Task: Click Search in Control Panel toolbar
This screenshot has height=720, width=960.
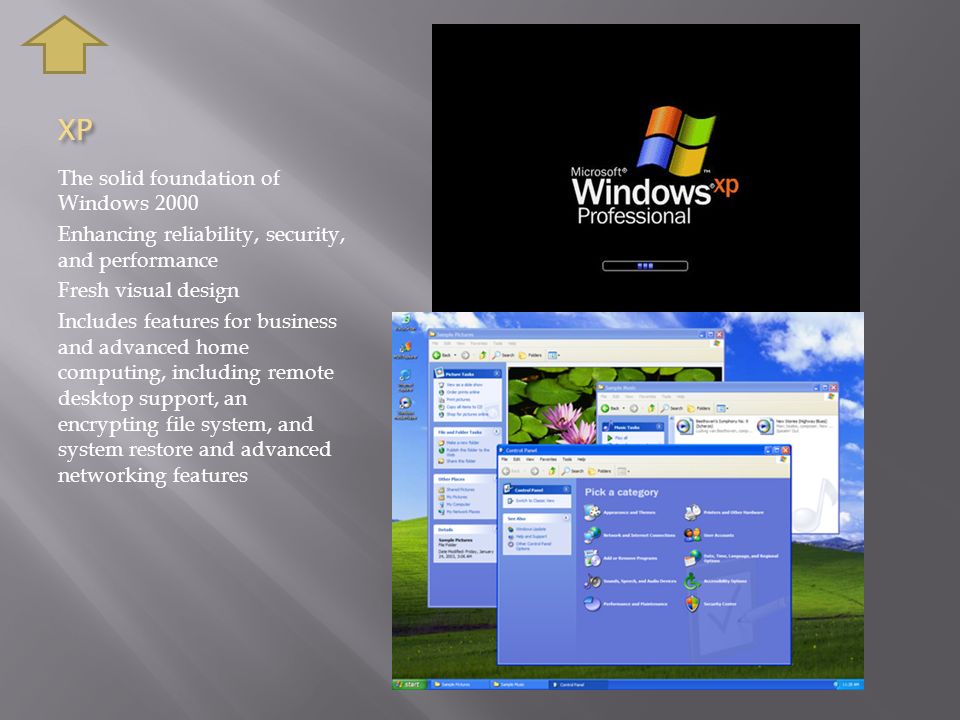Action: coord(573,471)
